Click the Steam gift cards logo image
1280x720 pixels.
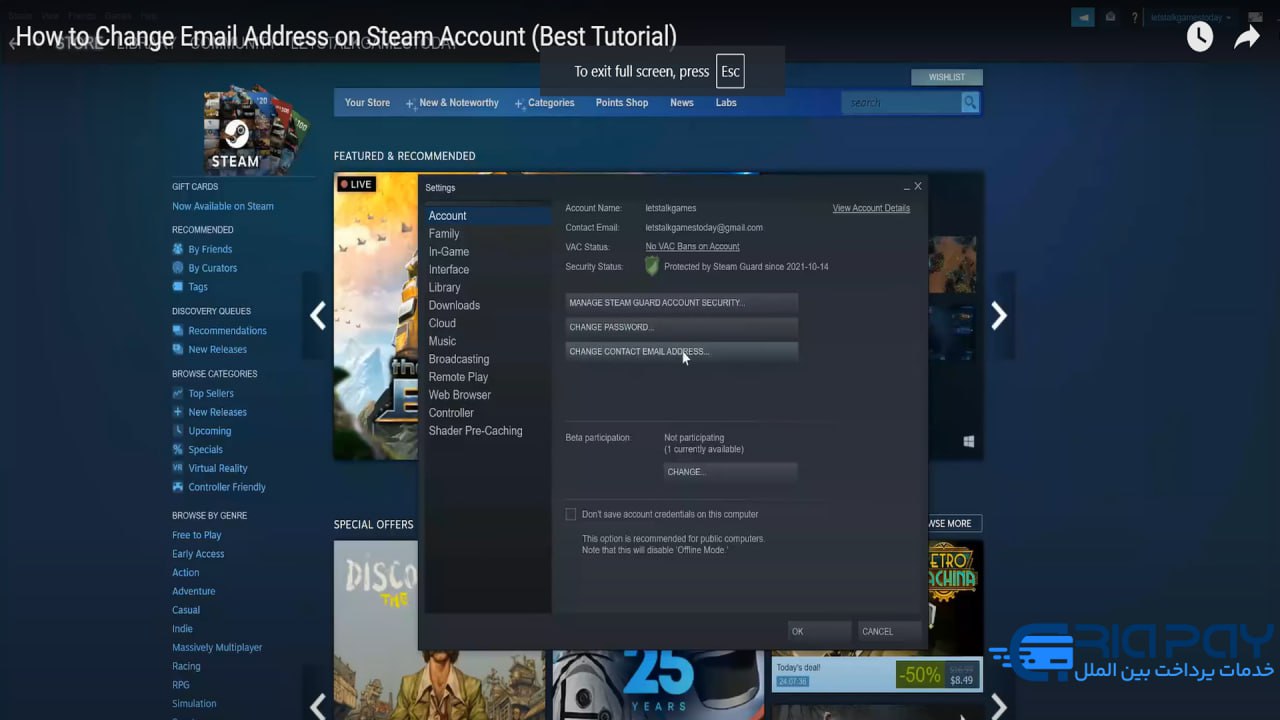pos(256,131)
